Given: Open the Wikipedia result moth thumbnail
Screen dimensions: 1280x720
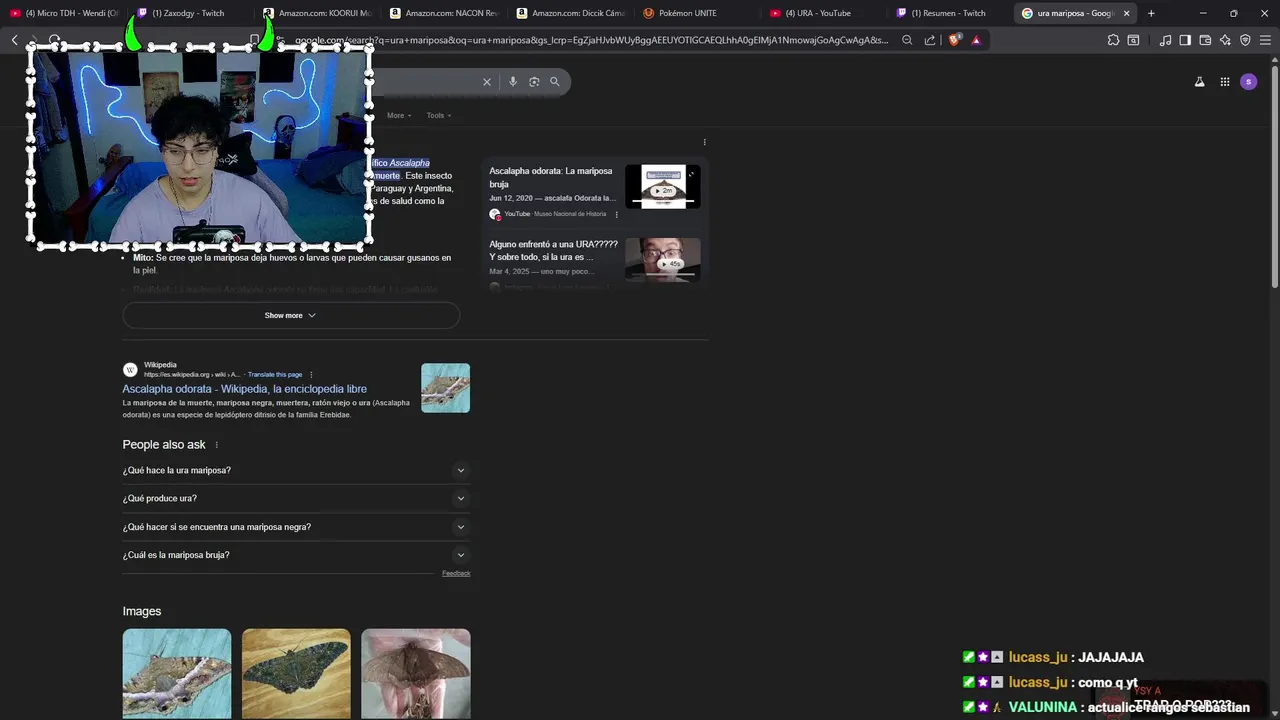Looking at the screenshot, I should click(x=446, y=388).
